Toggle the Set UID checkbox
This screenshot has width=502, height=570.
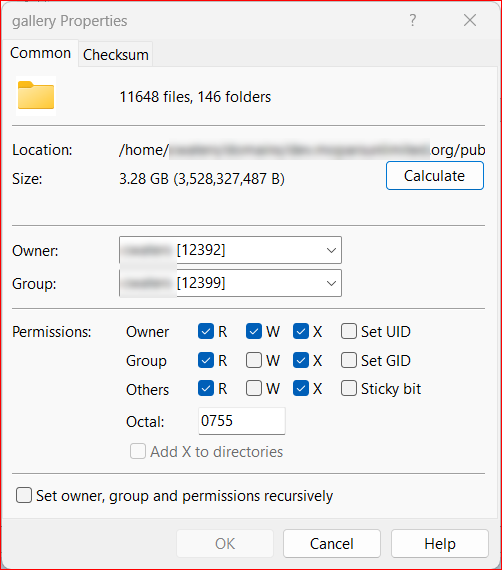(x=349, y=332)
